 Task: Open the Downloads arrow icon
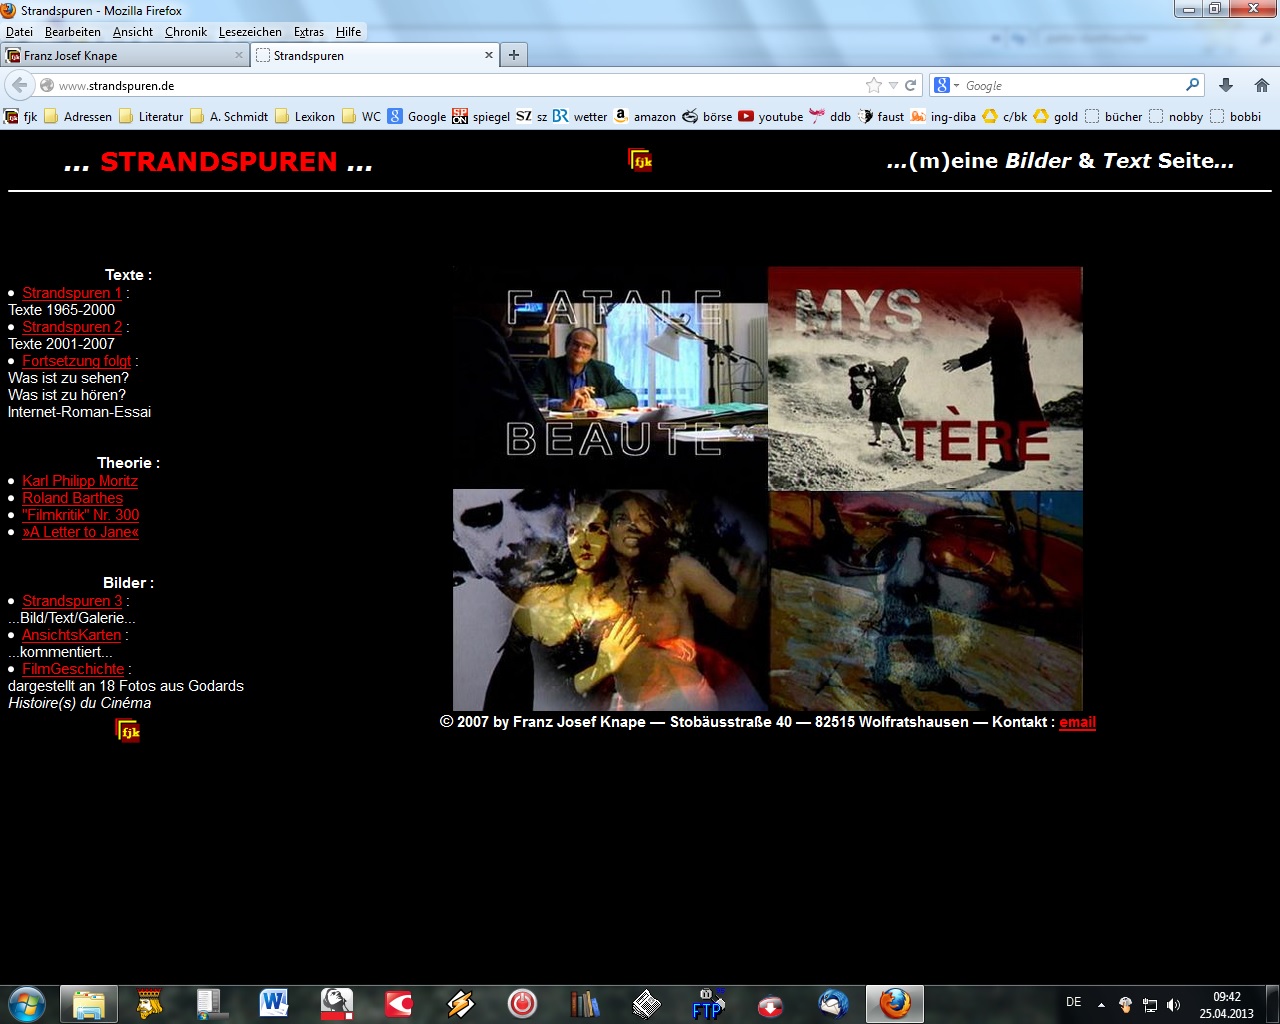click(x=1226, y=86)
